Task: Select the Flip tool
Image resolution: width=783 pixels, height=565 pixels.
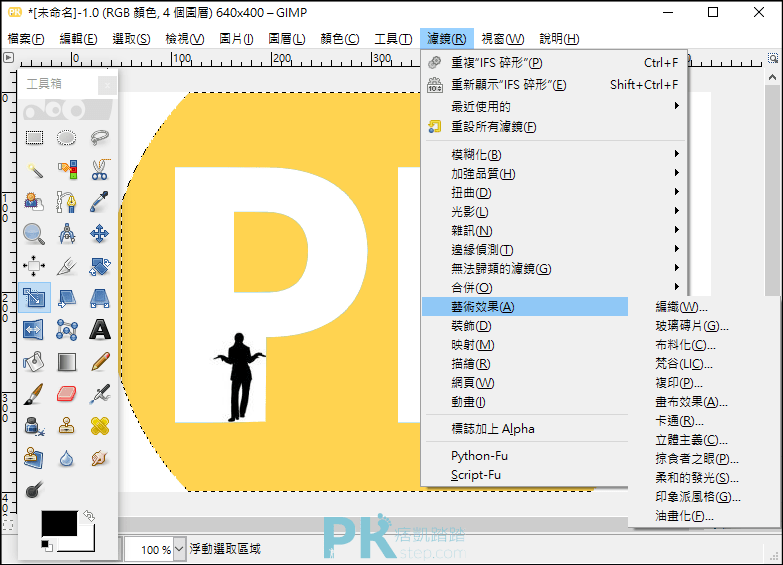Action: click(34, 330)
